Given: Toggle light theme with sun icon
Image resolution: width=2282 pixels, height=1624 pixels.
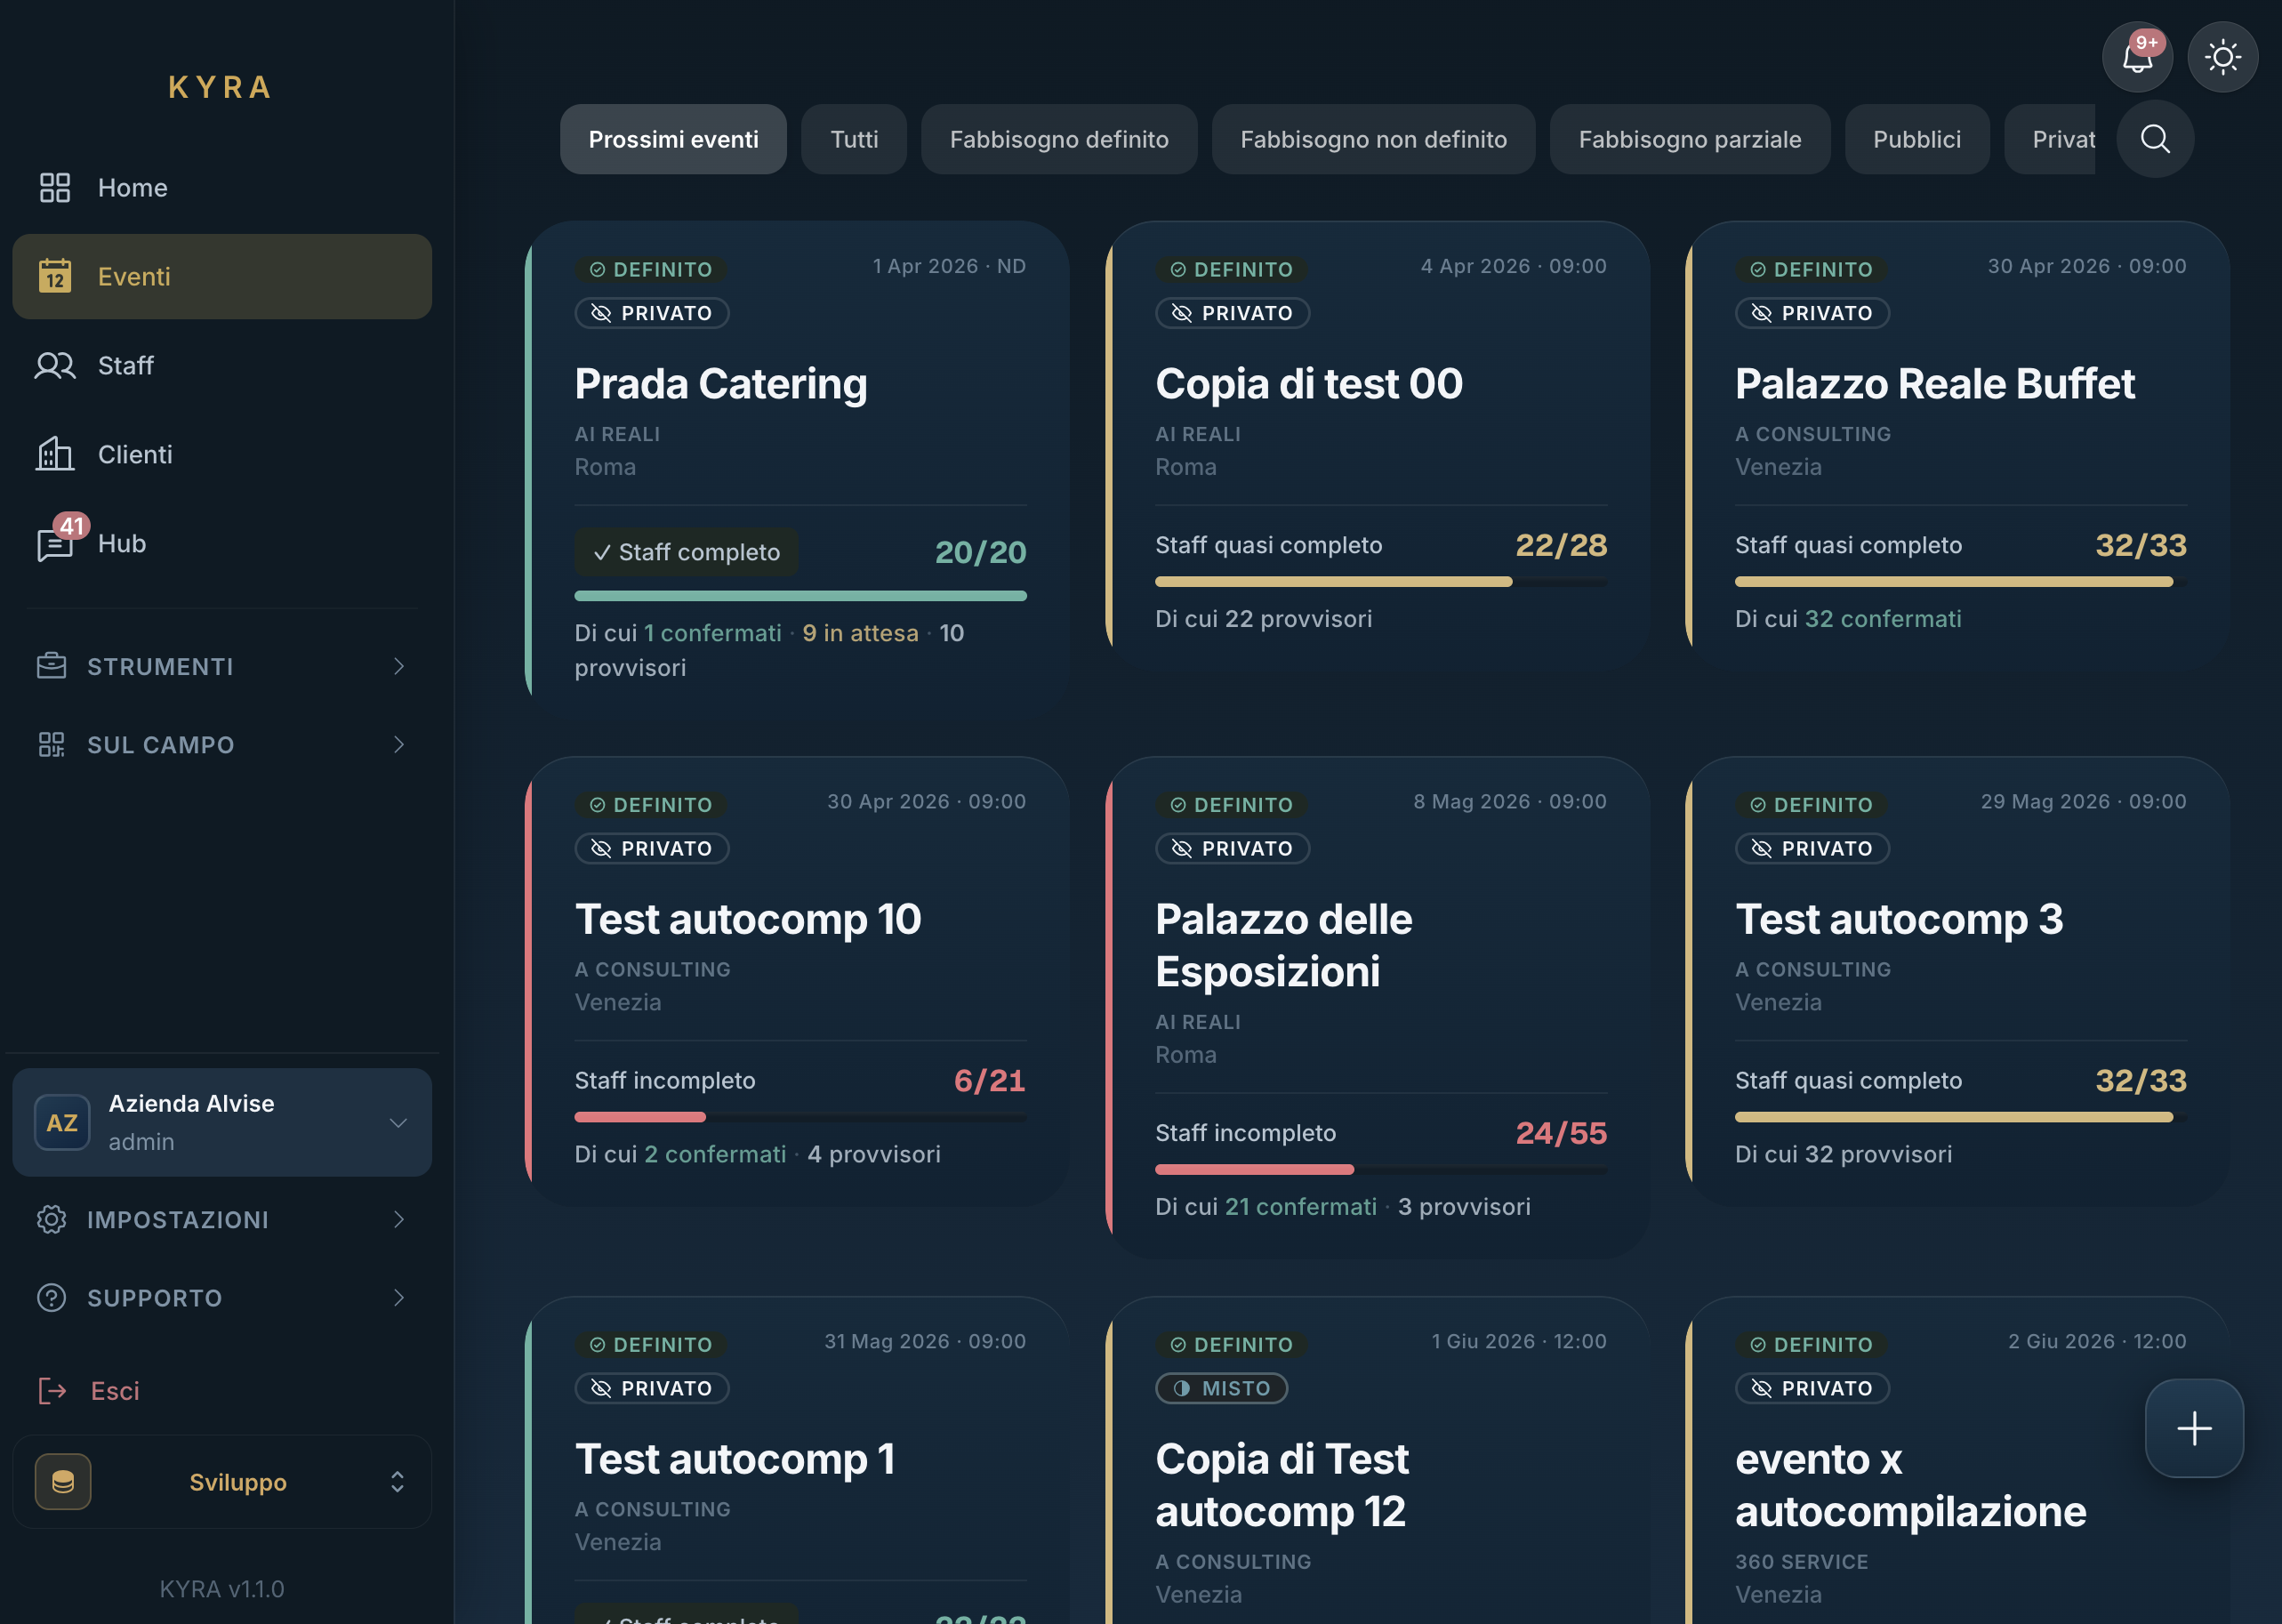Looking at the screenshot, I should 2222,57.
